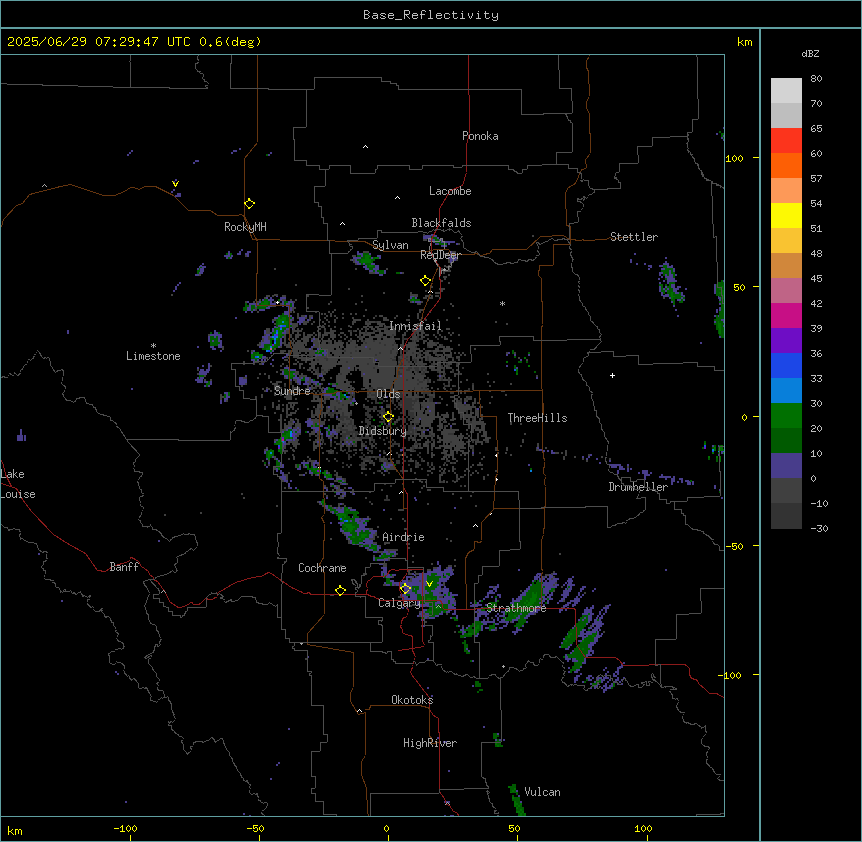The image size is (862, 842).
Task: Click the Base_Reflectivity title text
Action: tap(431, 15)
